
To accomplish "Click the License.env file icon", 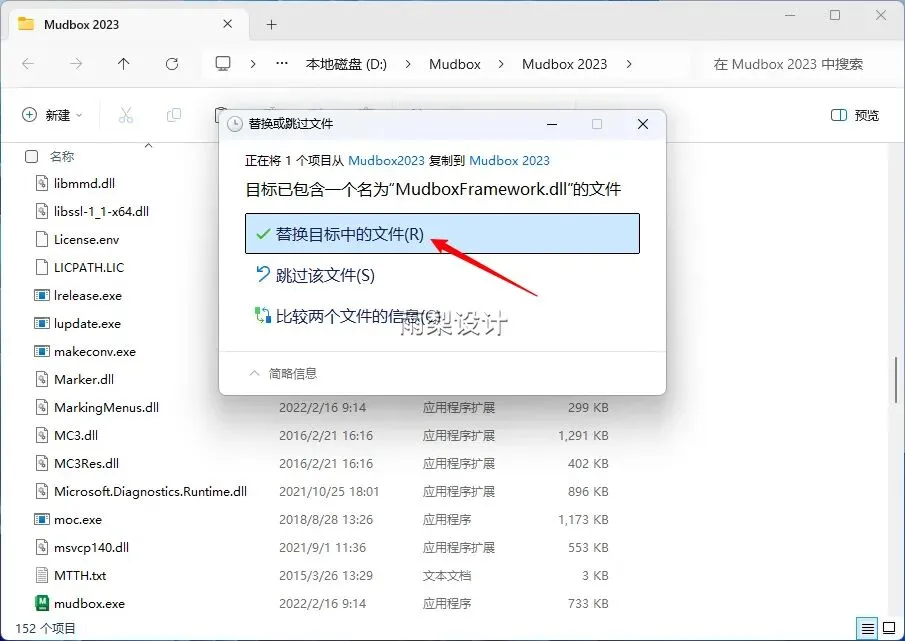I will [x=42, y=239].
